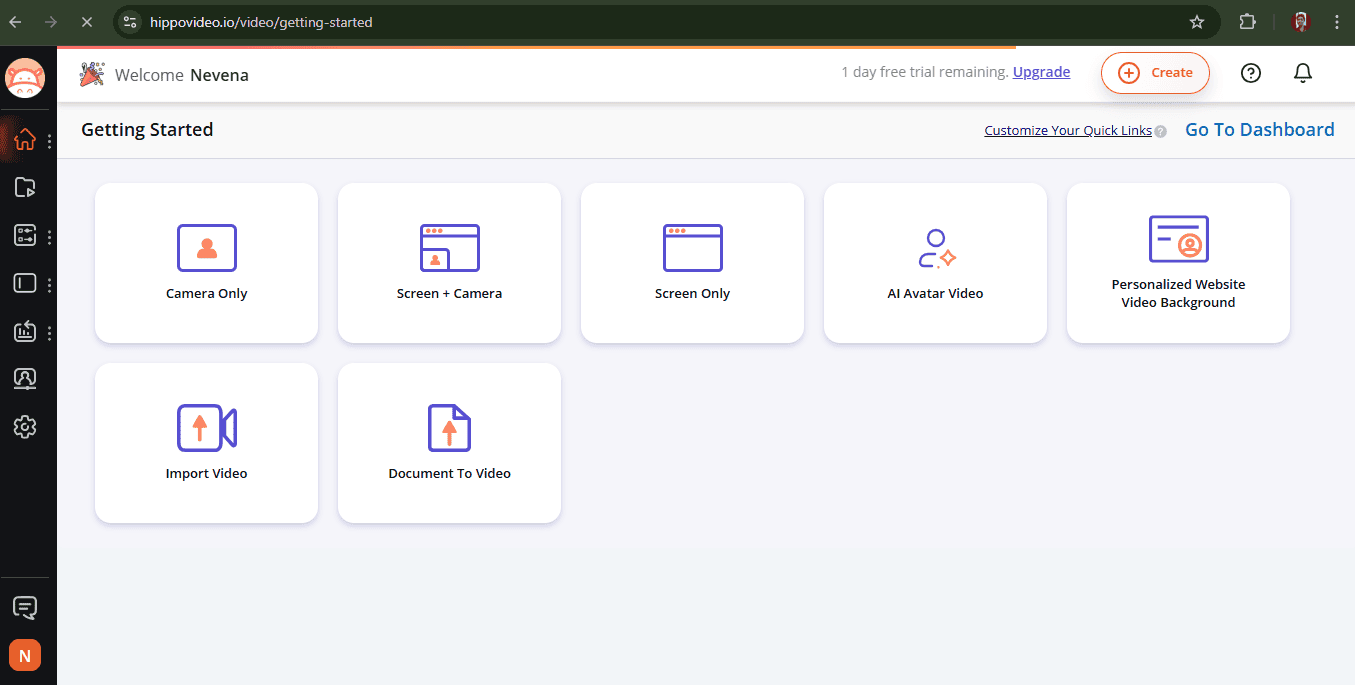
Task: Click the settings gear in sidebar
Action: coord(25,427)
